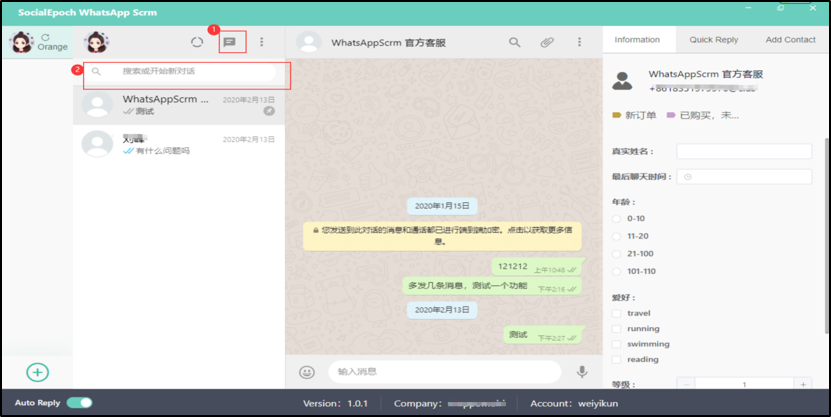The width and height of the screenshot is (831, 417).
Task: Click the search or start new chat field
Action: pos(182,71)
